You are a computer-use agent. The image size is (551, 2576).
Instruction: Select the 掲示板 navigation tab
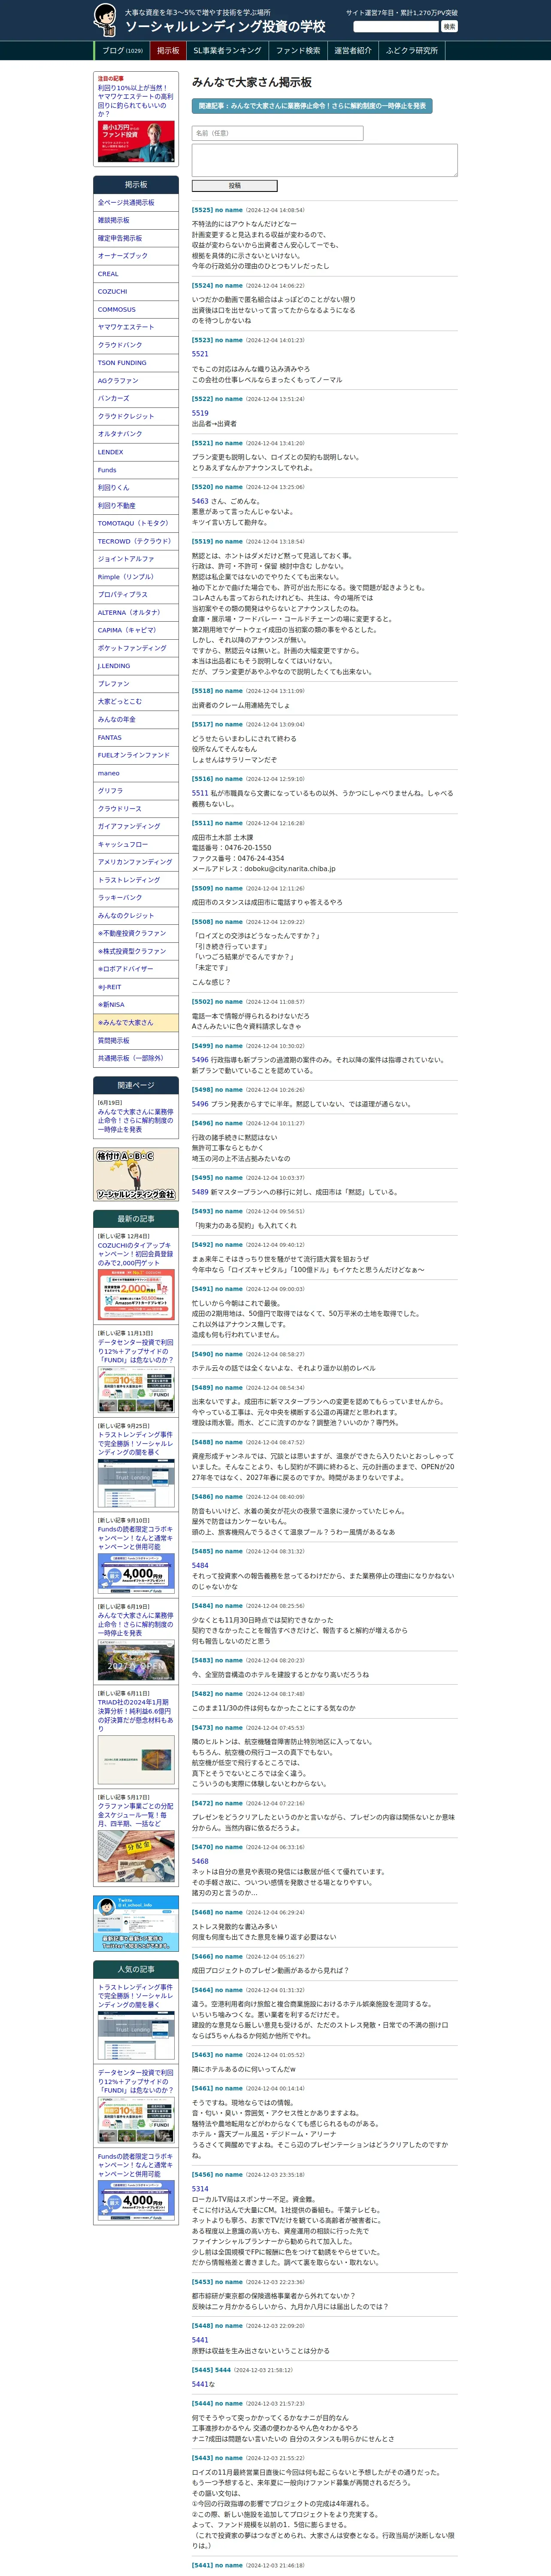point(168,50)
